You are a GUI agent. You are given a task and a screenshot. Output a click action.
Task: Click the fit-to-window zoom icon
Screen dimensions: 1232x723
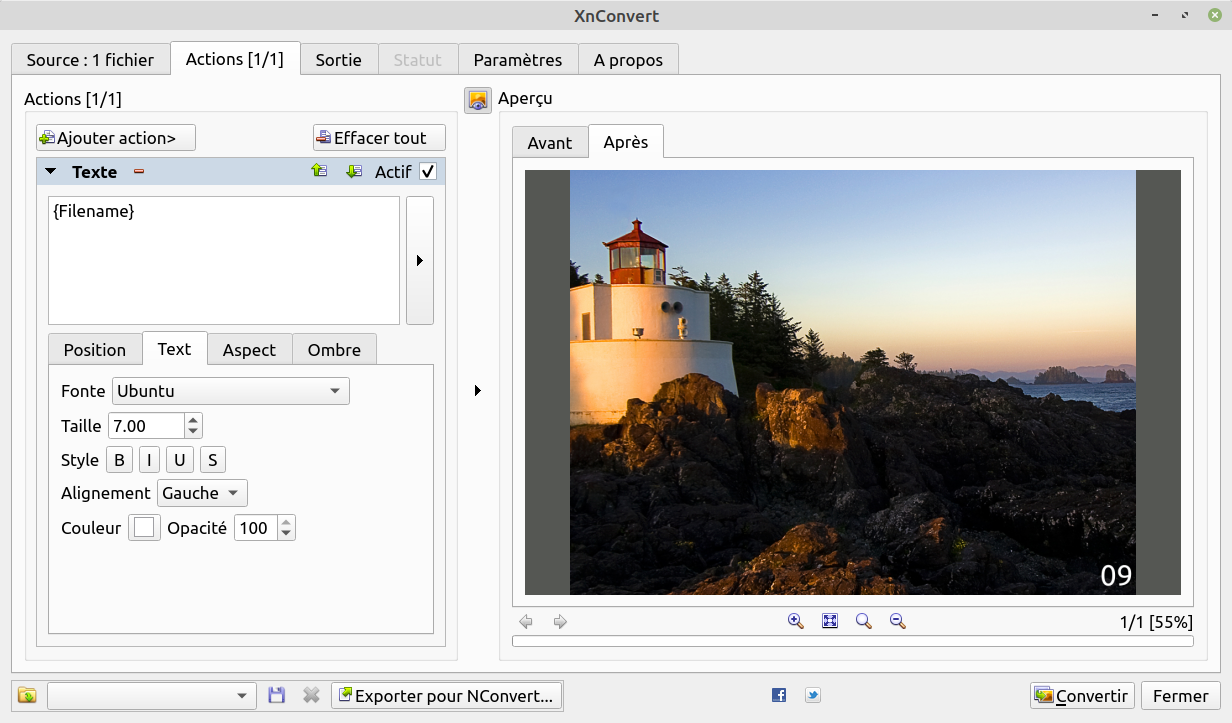pyautogui.click(x=830, y=621)
